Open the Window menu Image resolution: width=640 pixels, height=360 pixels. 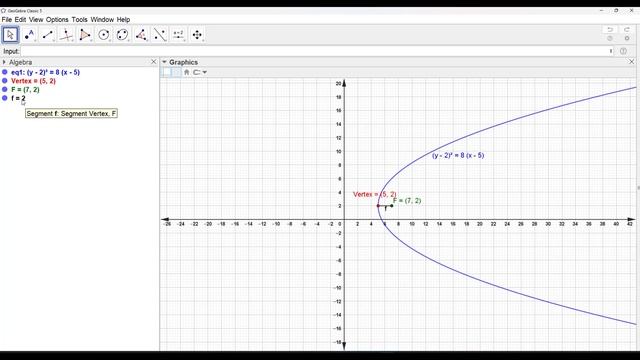tap(102, 20)
